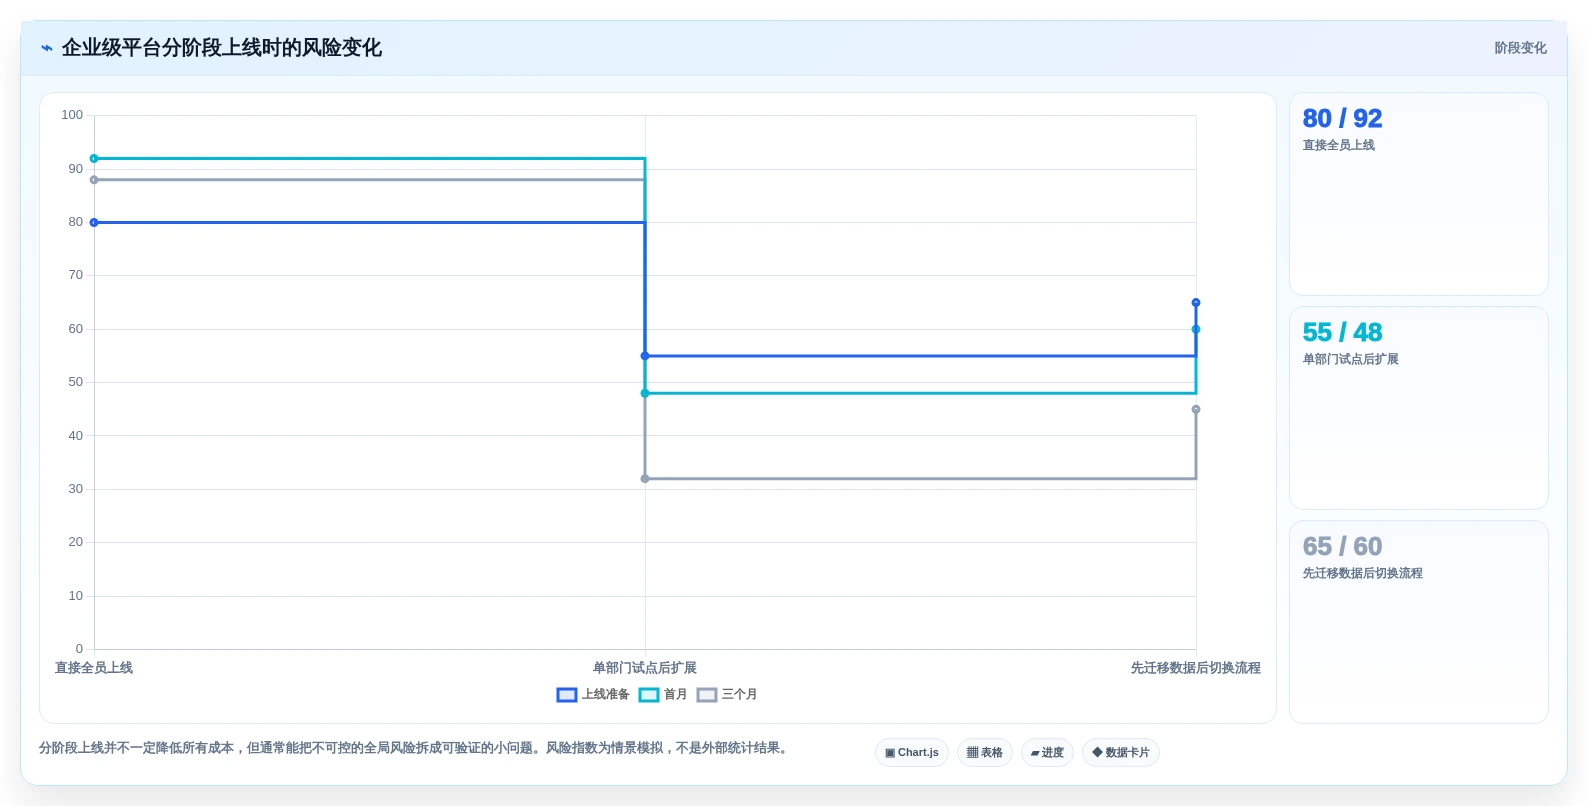This screenshot has width=1588, height=806.
Task: Click the Chart.js tag chip
Action: [912, 753]
